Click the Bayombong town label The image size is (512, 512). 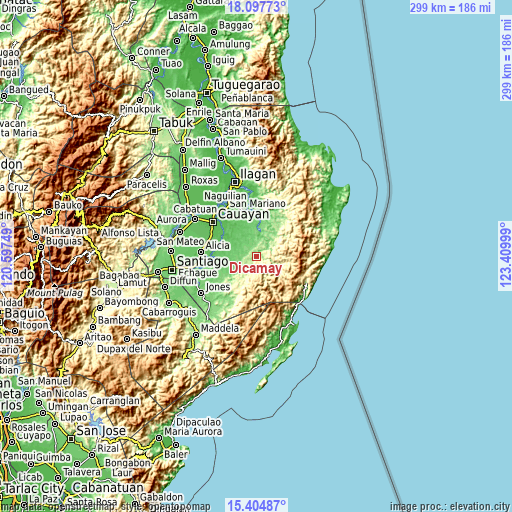pyautogui.click(x=132, y=302)
